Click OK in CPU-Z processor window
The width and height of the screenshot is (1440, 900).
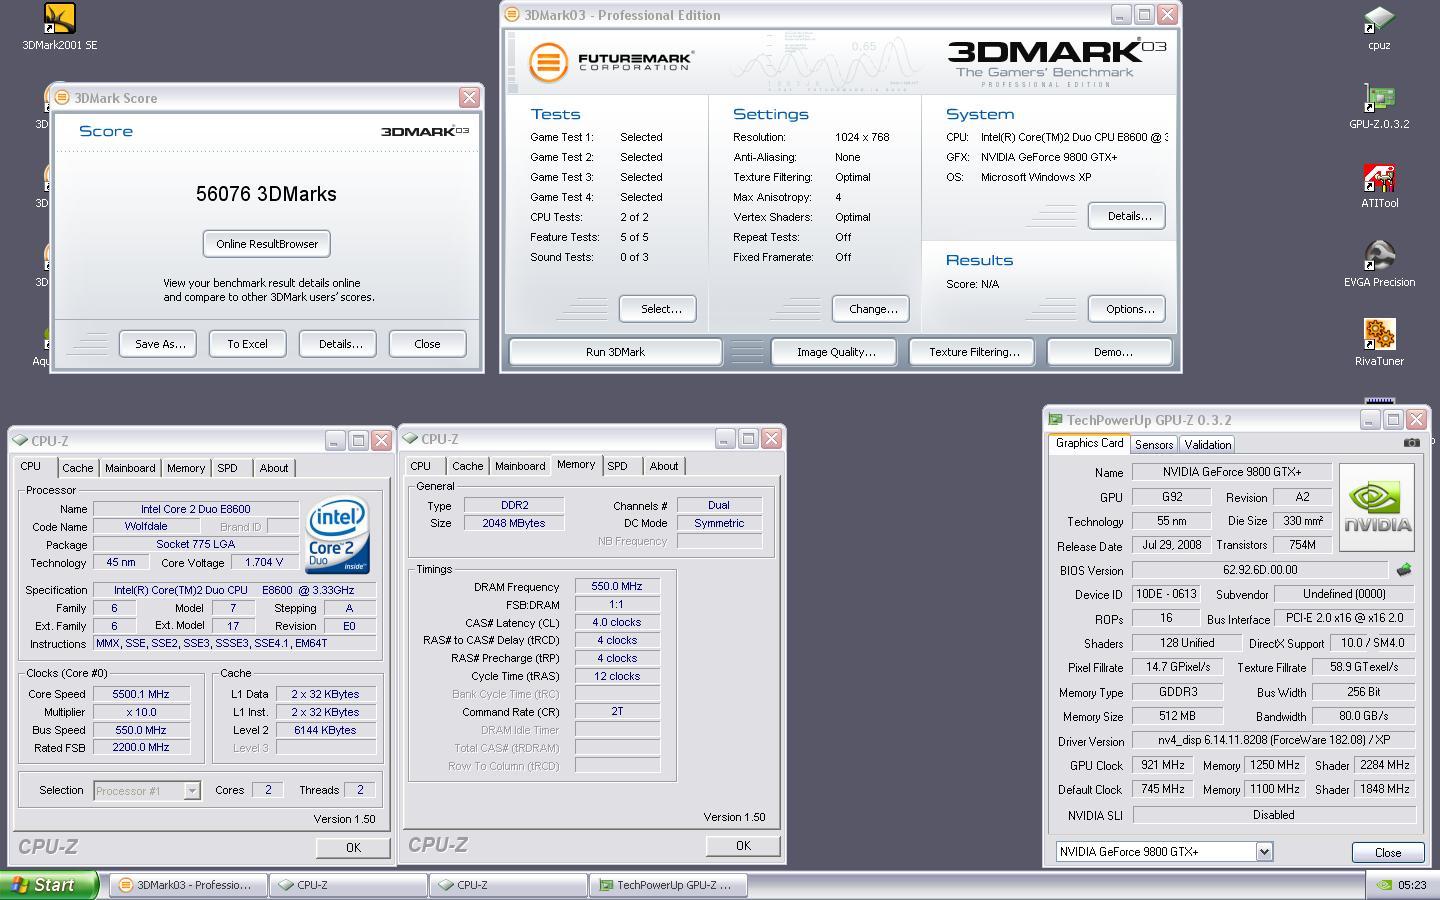coord(353,847)
